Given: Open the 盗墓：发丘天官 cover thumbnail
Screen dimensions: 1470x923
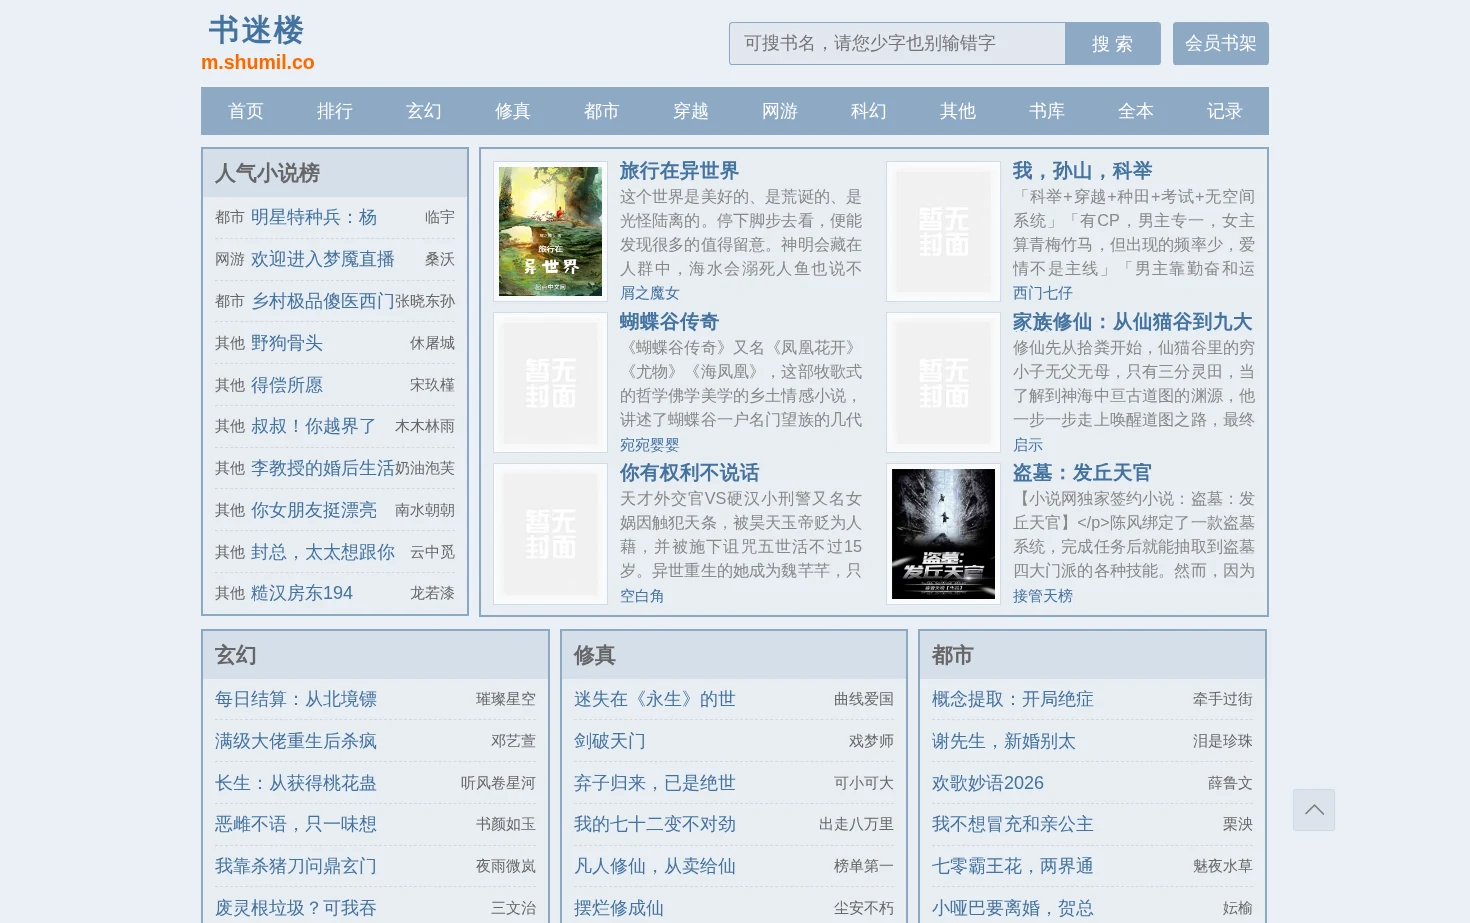Looking at the screenshot, I should pos(944,534).
